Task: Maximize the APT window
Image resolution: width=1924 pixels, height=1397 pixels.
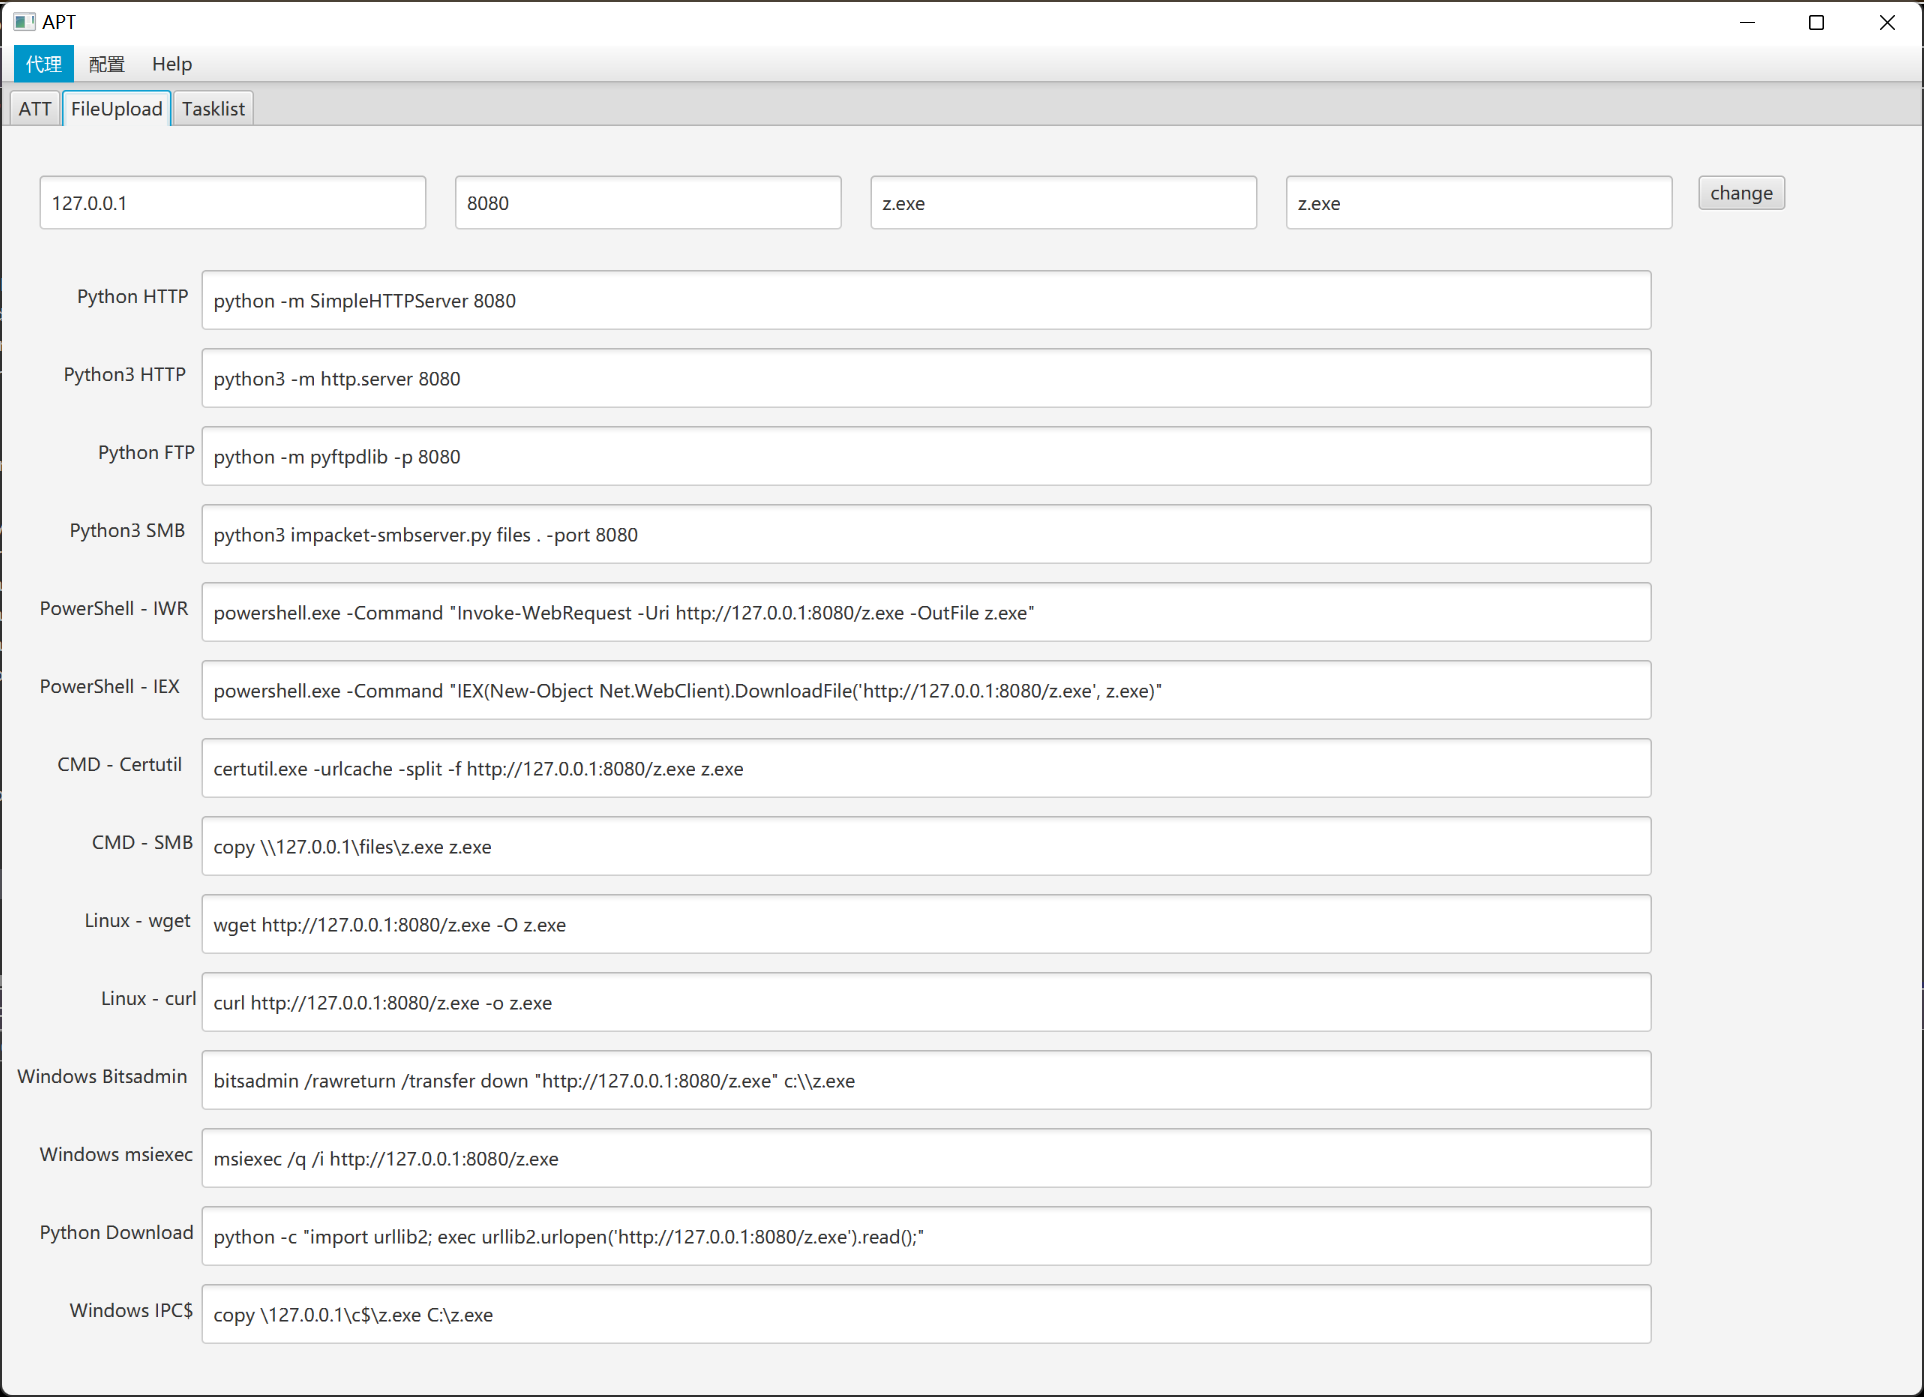Action: (x=1816, y=22)
